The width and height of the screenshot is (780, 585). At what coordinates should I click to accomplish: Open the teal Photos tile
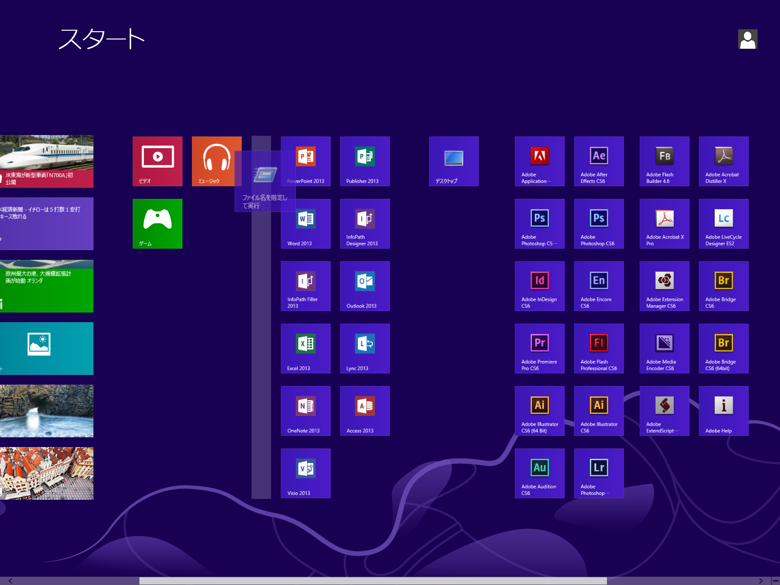coord(46,349)
